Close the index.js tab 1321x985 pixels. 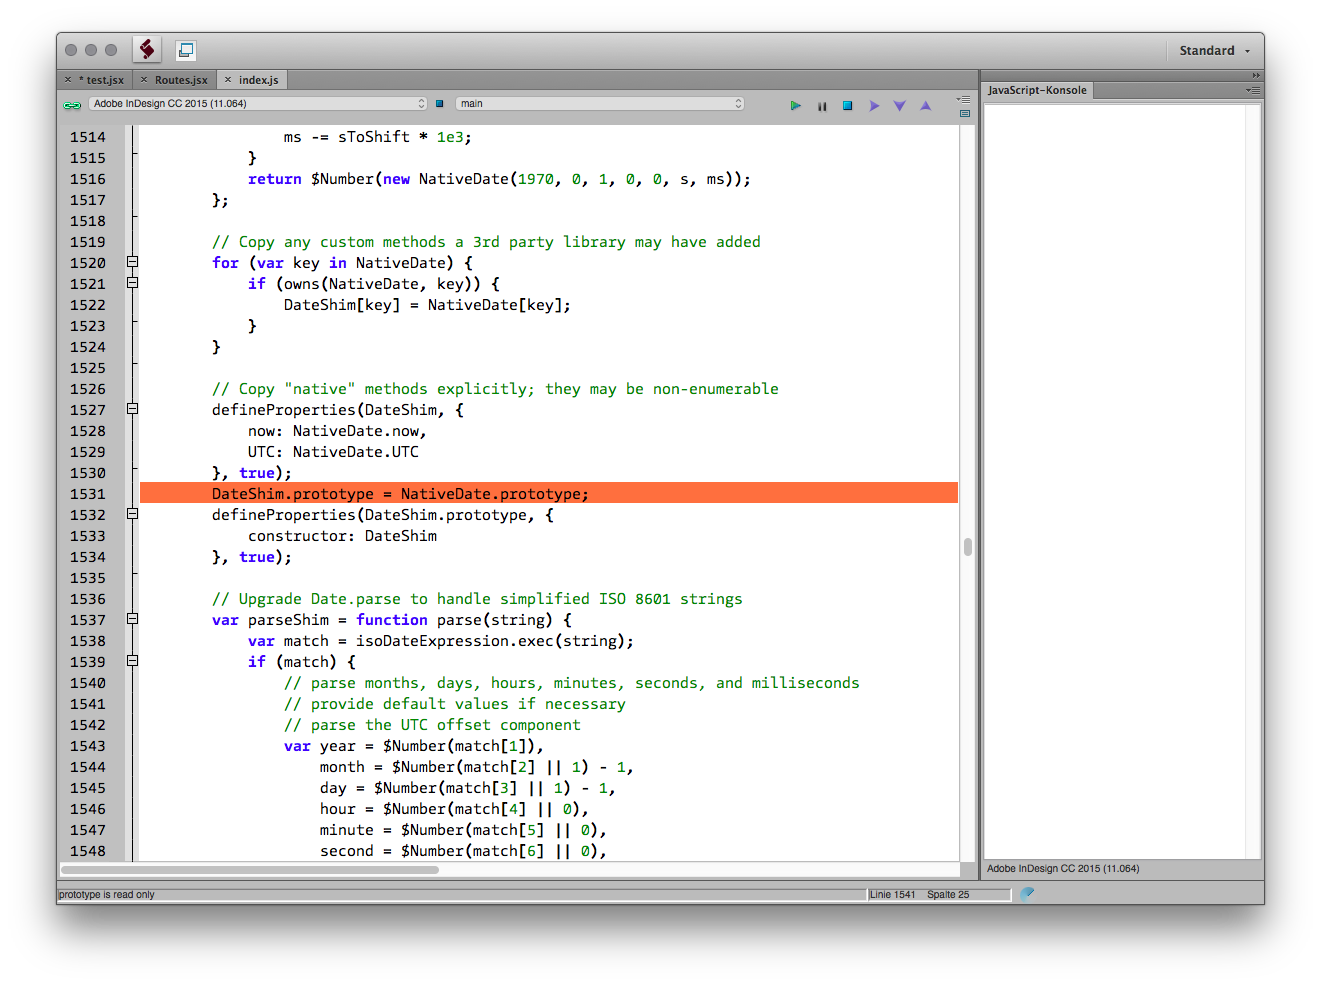tap(228, 80)
